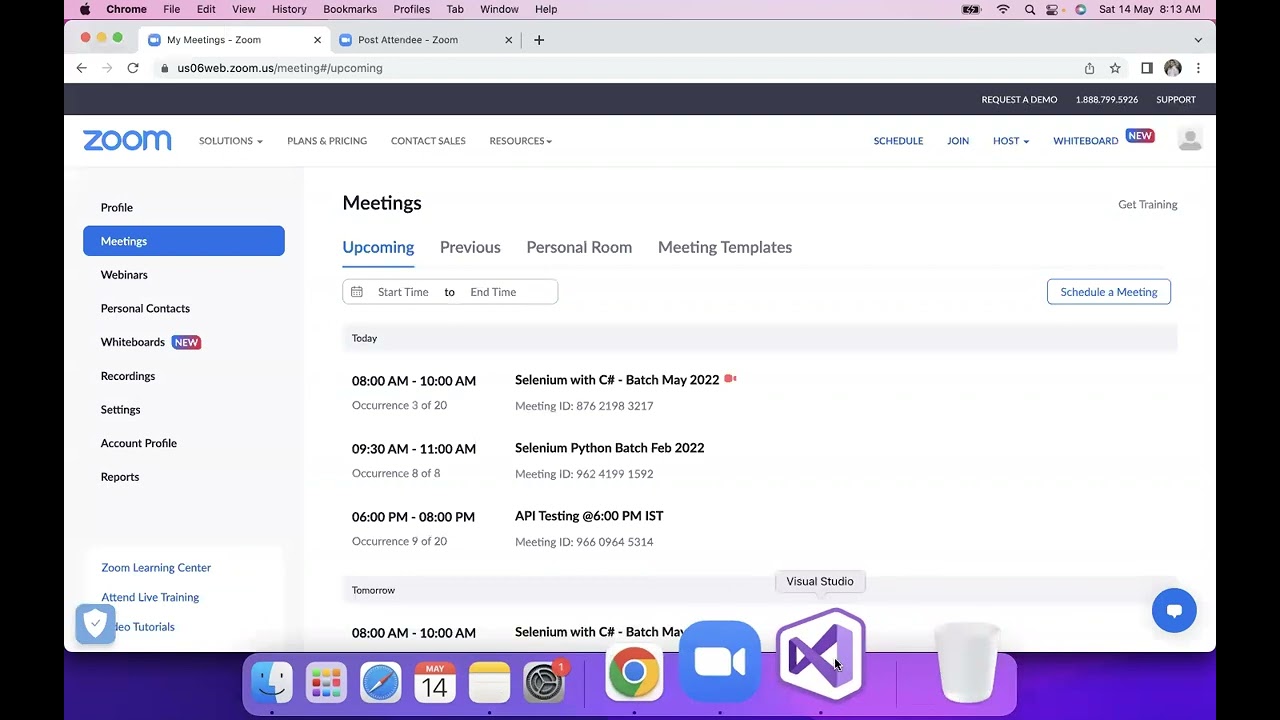This screenshot has height=720, width=1280.
Task: Open the Schedule link in the header
Action: tap(898, 141)
